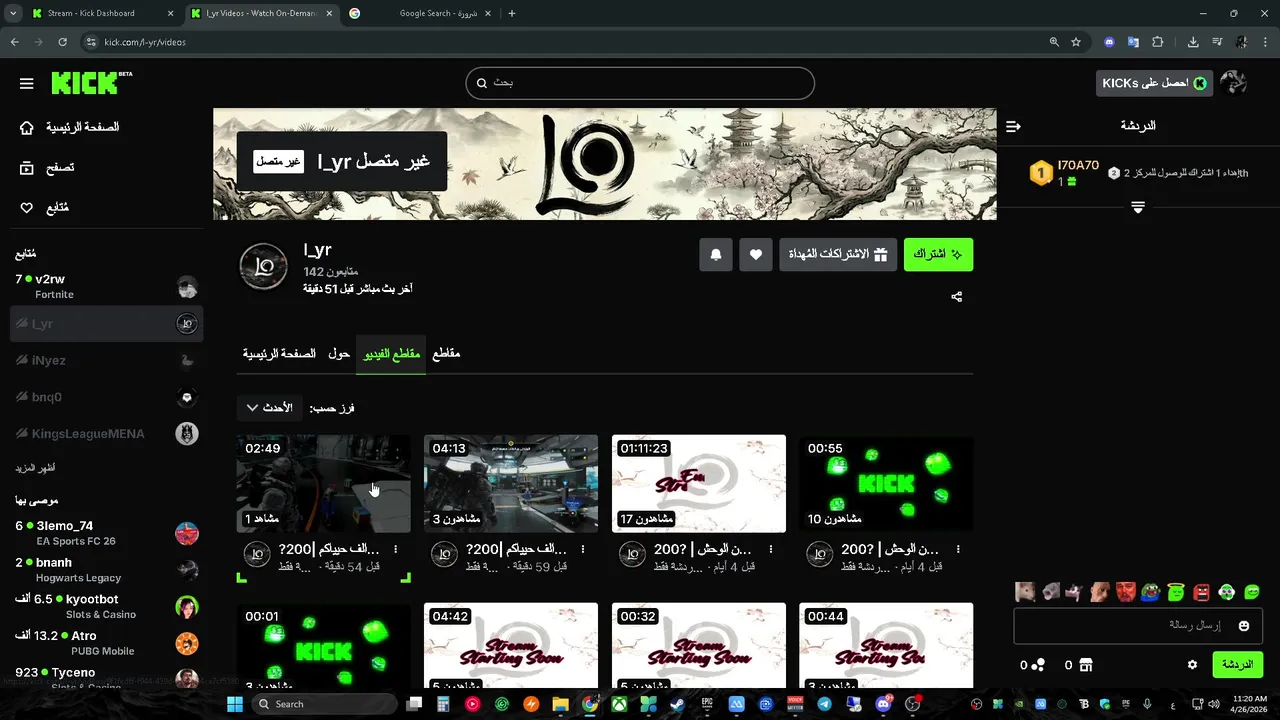Click the Windows taskbar Search box
The width and height of the screenshot is (1280, 720).
[x=323, y=704]
